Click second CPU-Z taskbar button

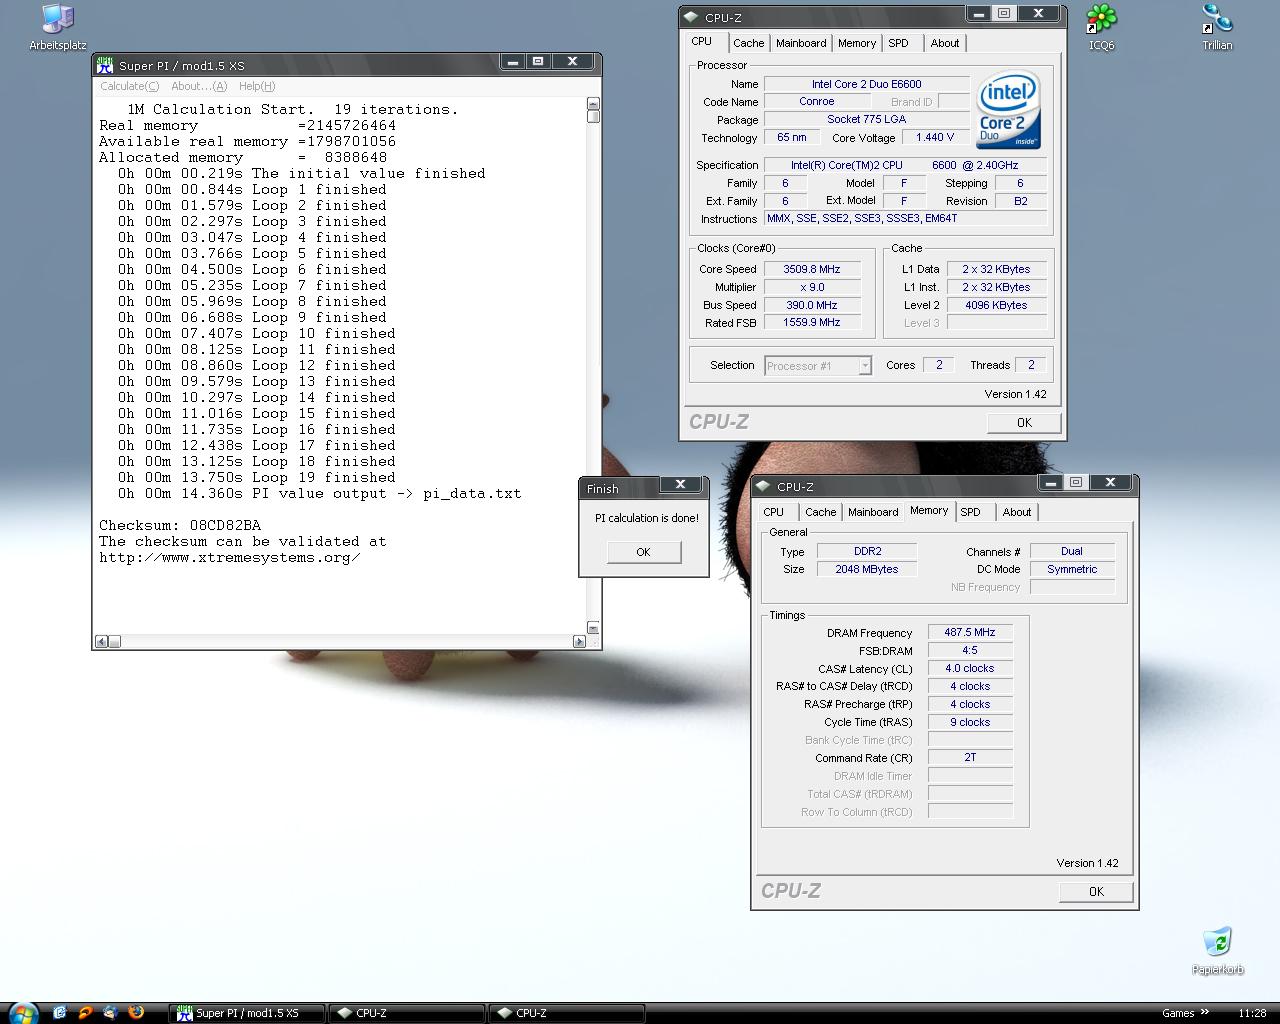(x=565, y=1013)
